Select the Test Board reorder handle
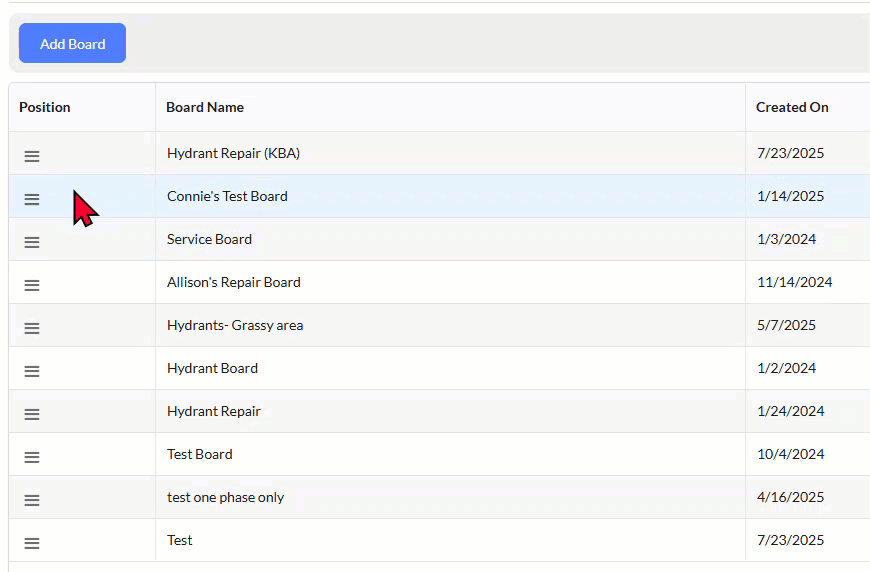Screen dimensions: 870x572 click(x=32, y=457)
